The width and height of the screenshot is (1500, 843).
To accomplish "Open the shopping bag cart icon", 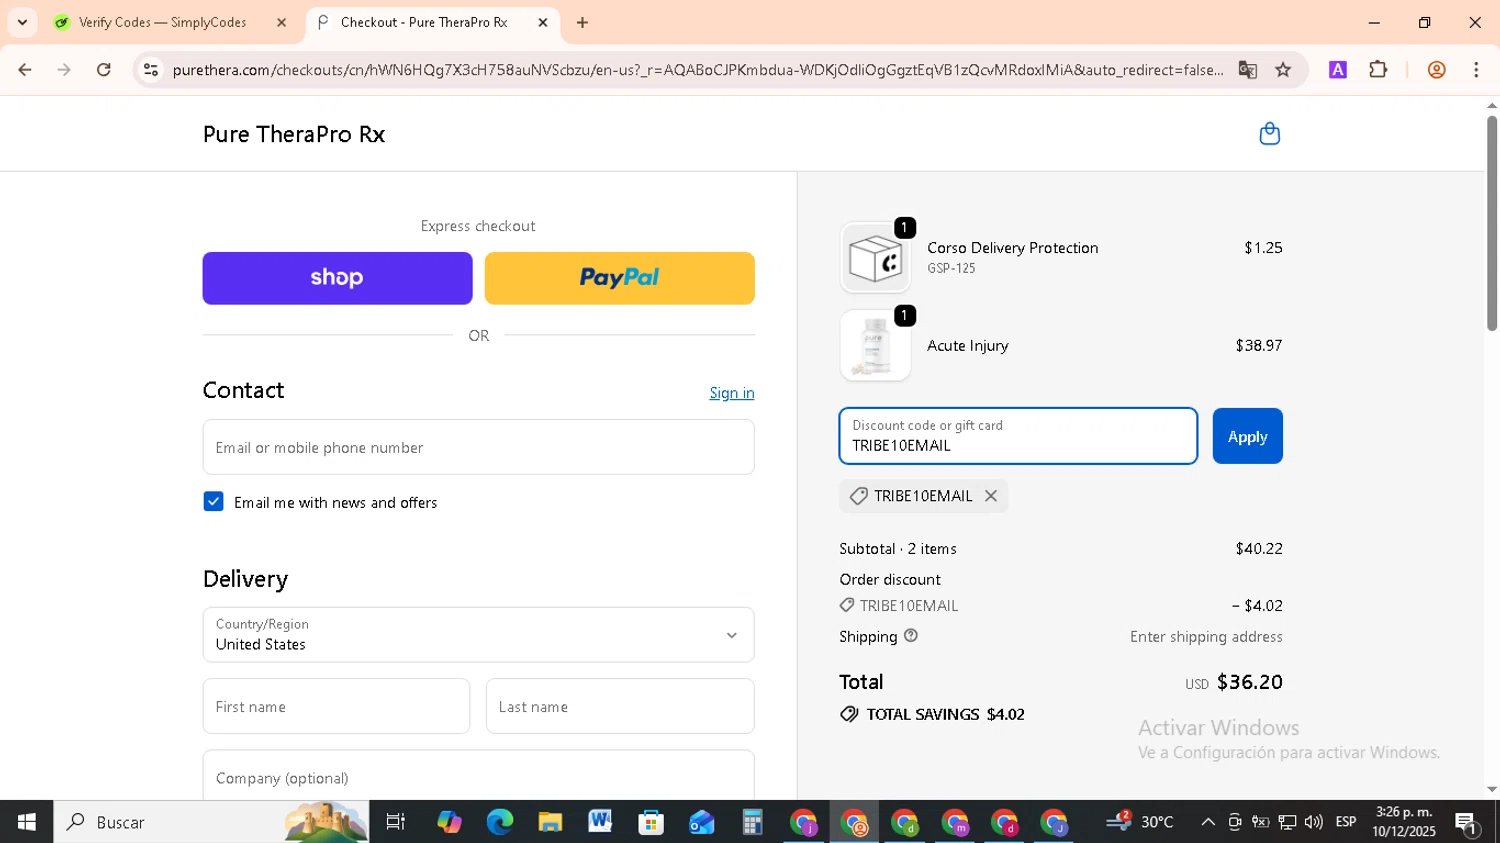I will click(x=1269, y=133).
